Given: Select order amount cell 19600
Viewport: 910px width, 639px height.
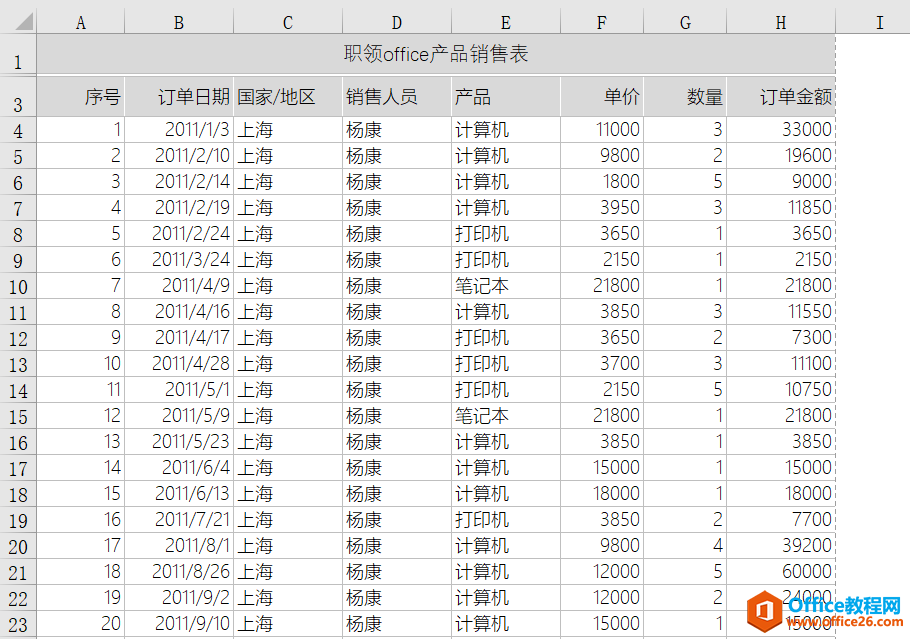Looking at the screenshot, I should point(781,156).
